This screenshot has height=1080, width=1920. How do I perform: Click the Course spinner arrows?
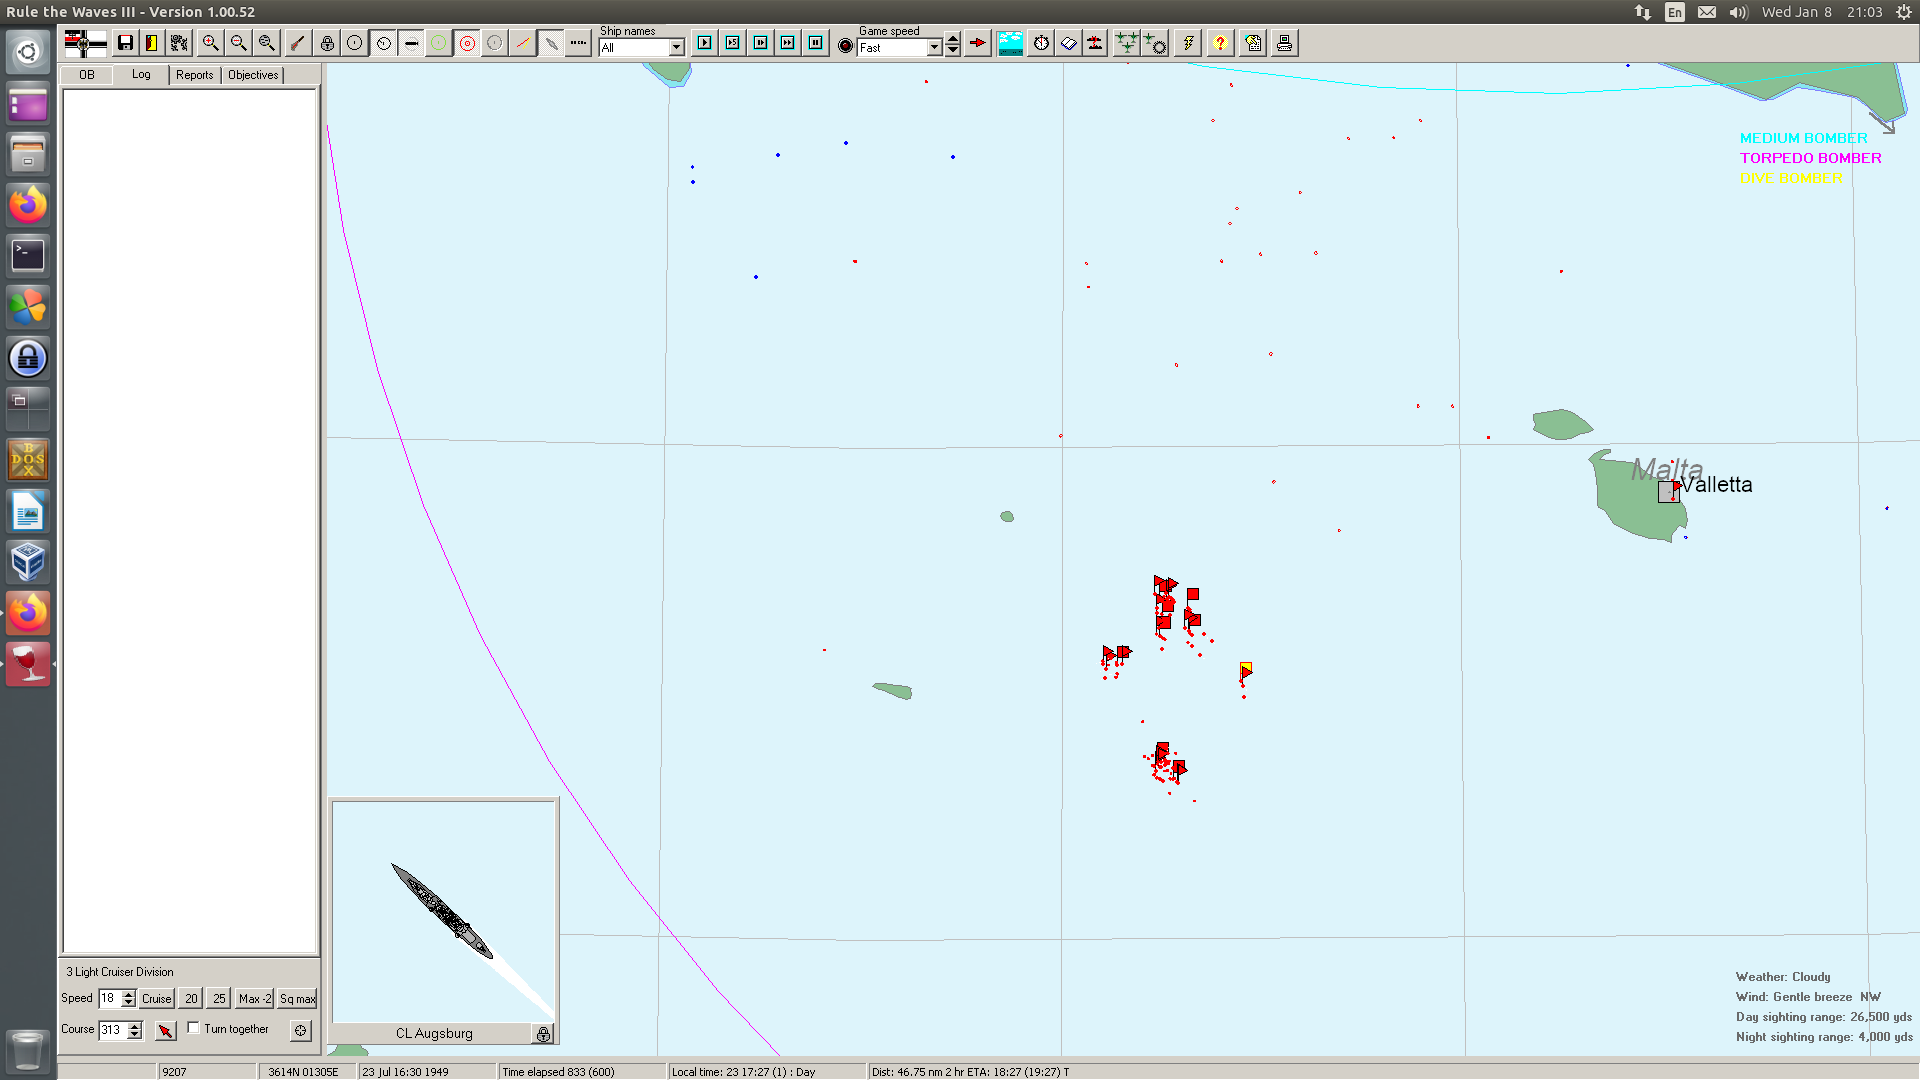click(x=135, y=1030)
